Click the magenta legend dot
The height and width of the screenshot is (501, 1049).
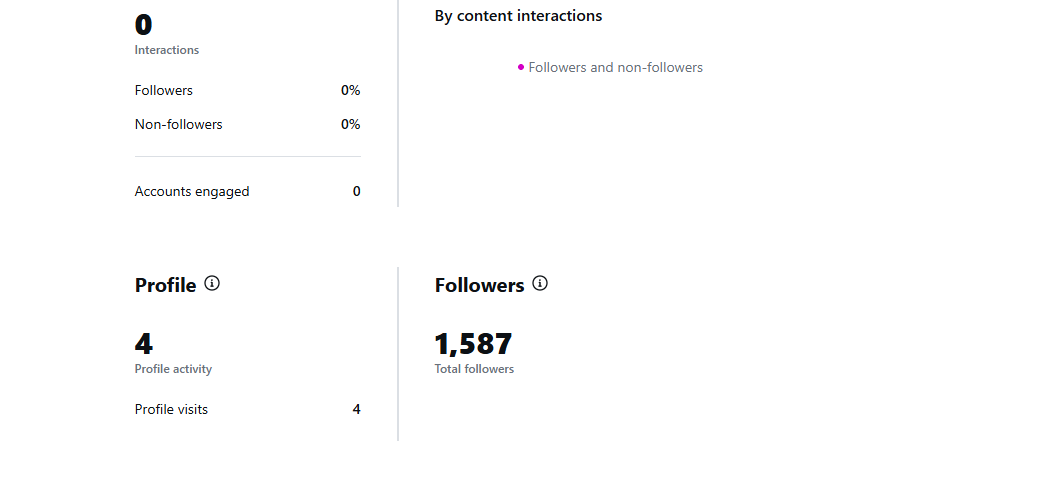pos(521,68)
